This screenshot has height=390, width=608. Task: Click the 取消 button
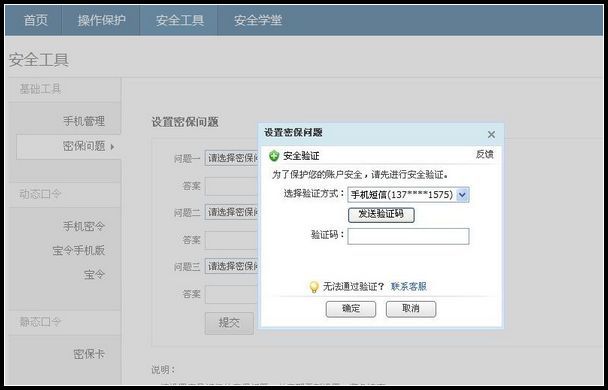point(411,309)
